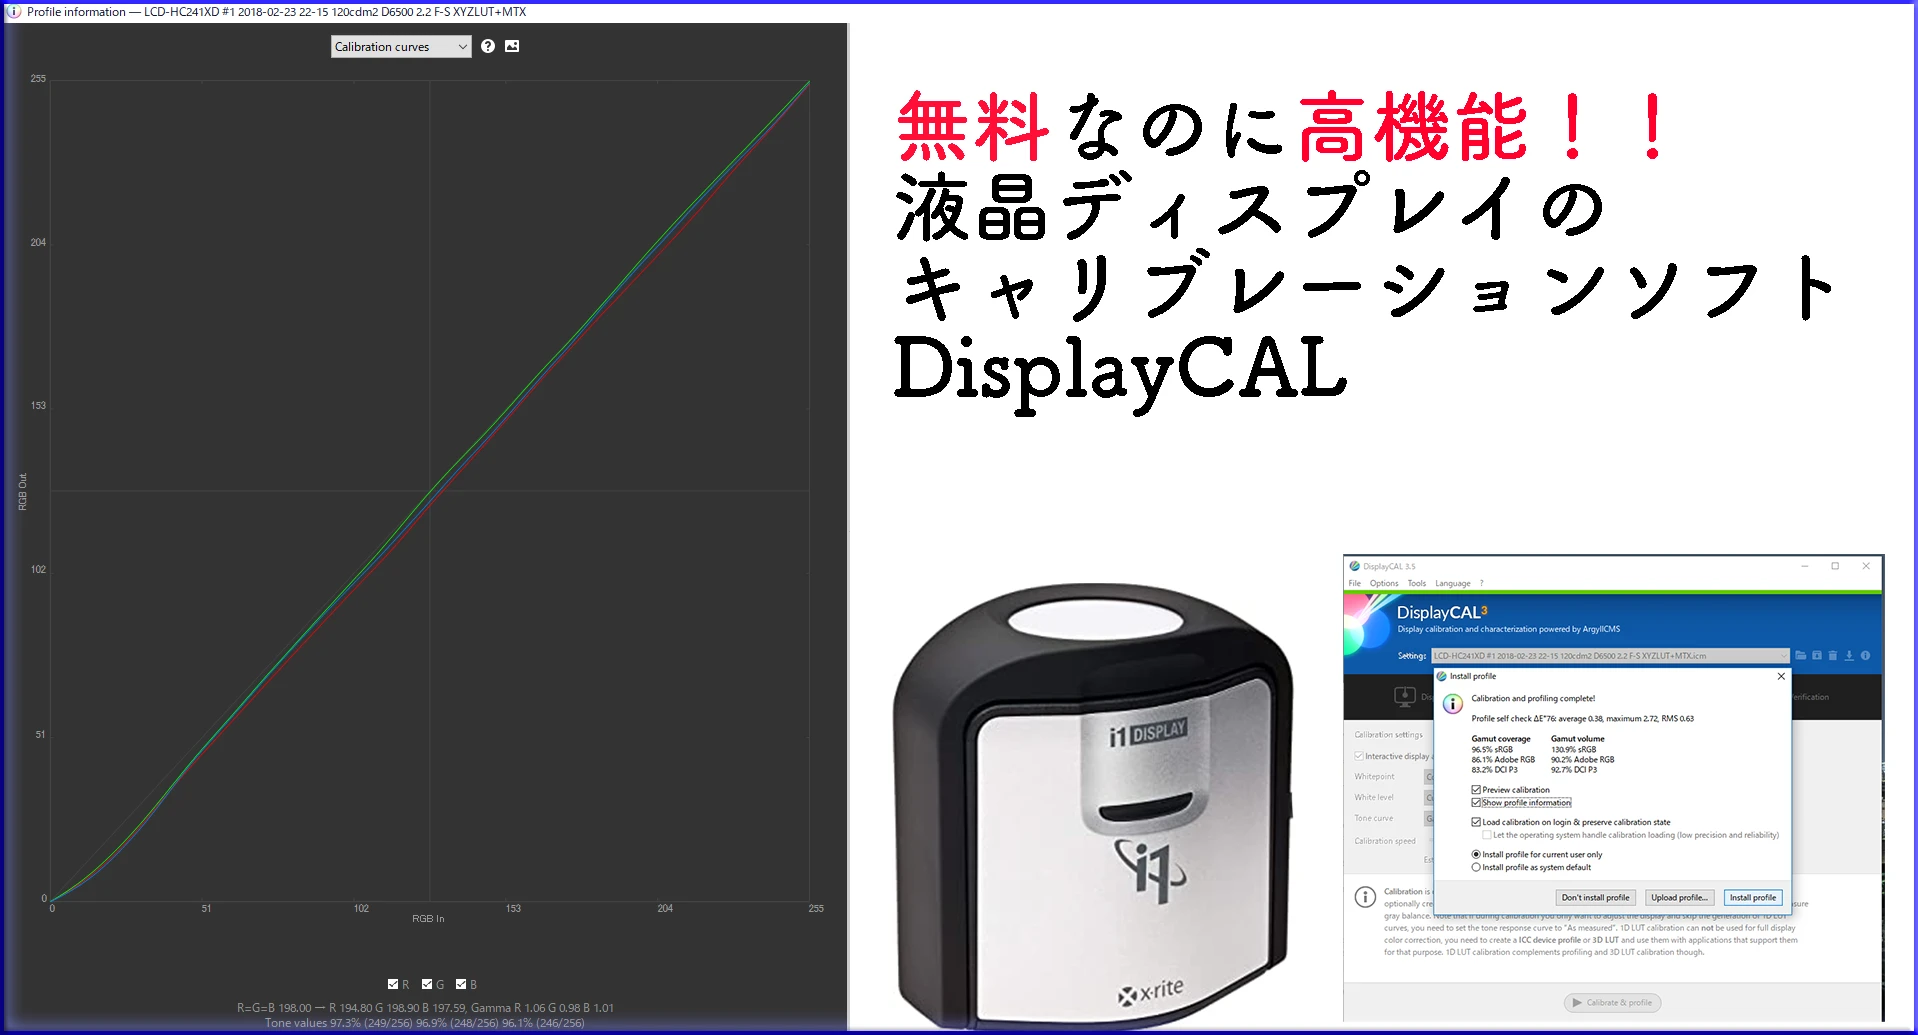This screenshot has height=1035, width=1918.
Task: Toggle Show profile information checkbox
Action: pyautogui.click(x=1476, y=802)
